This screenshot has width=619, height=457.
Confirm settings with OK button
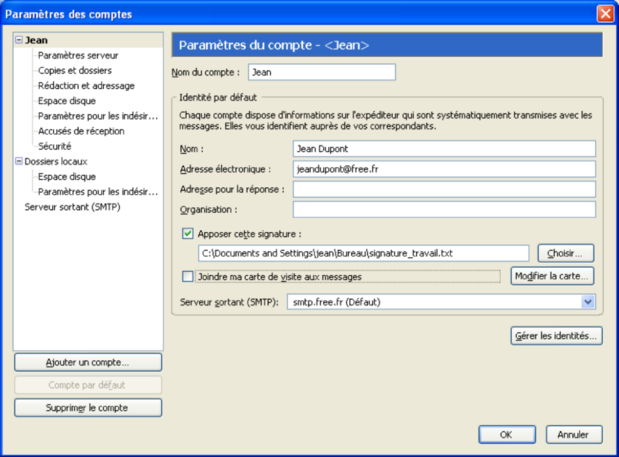(x=505, y=435)
